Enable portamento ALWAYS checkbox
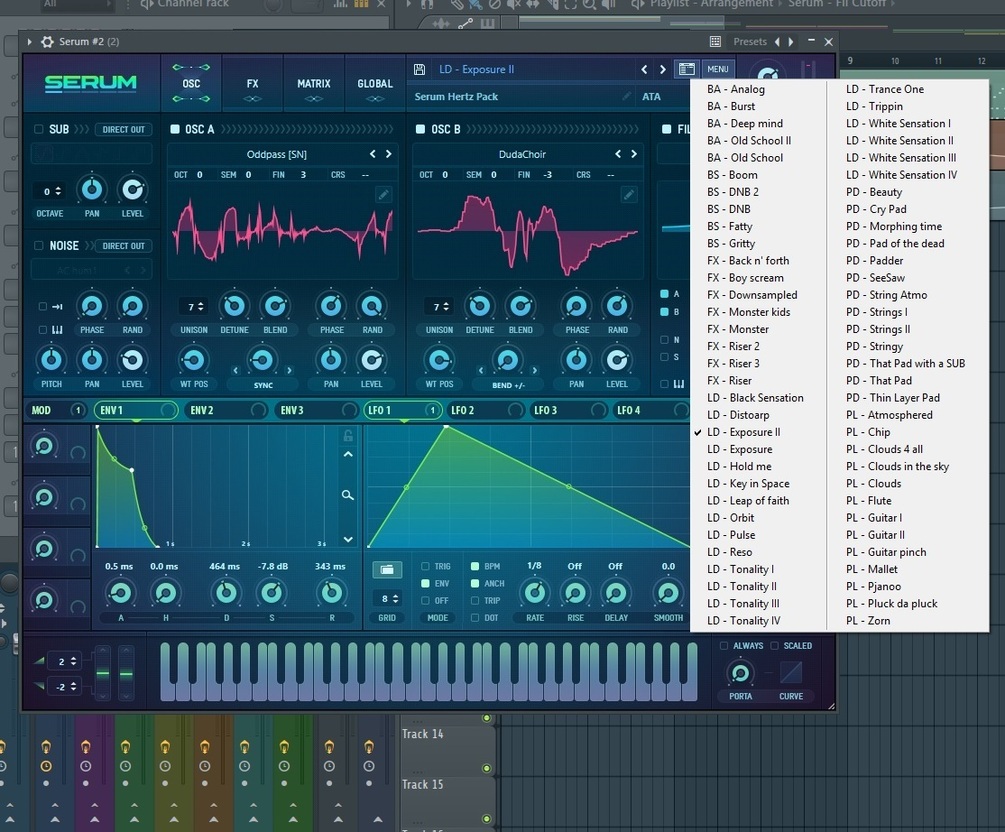Screen dimensions: 1005x832 click(724, 645)
